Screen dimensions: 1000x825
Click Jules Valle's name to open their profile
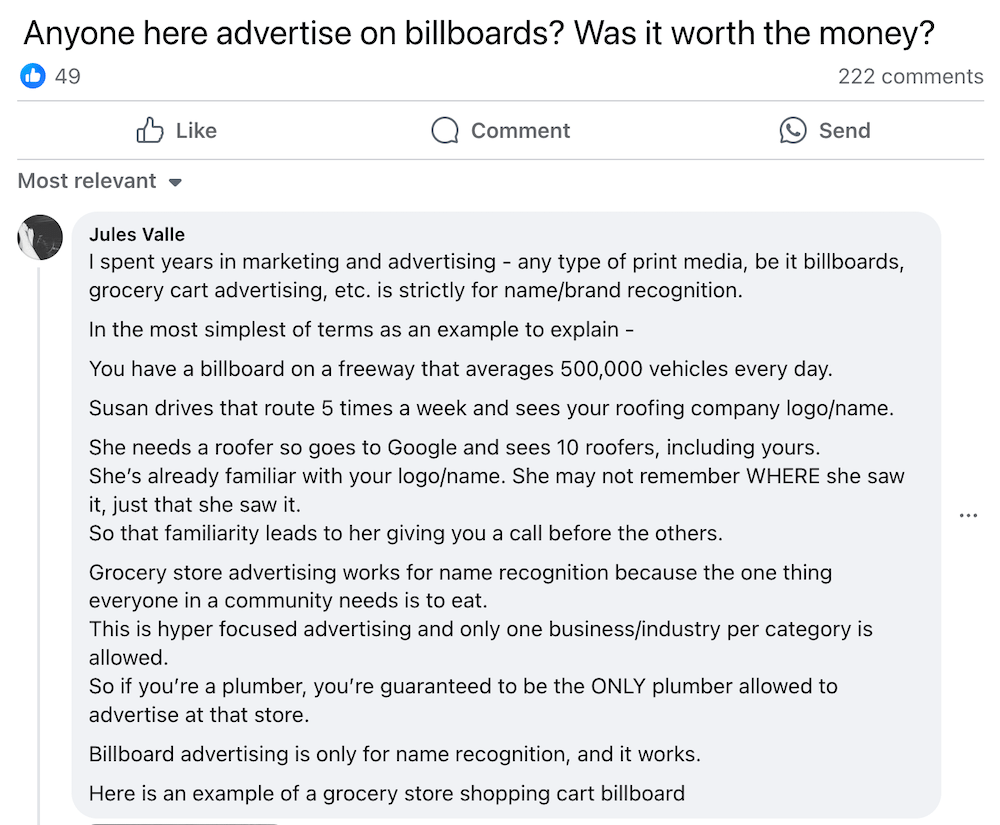tap(137, 234)
